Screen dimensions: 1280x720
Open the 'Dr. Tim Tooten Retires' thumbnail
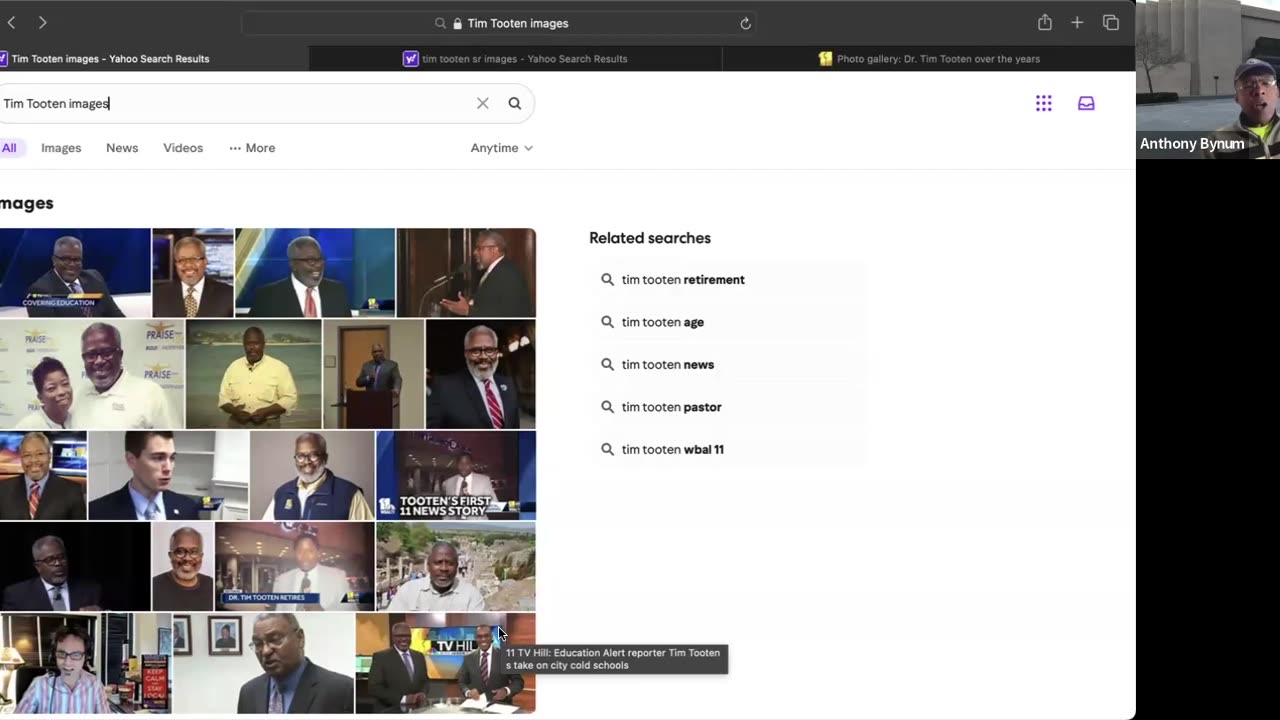coord(295,566)
